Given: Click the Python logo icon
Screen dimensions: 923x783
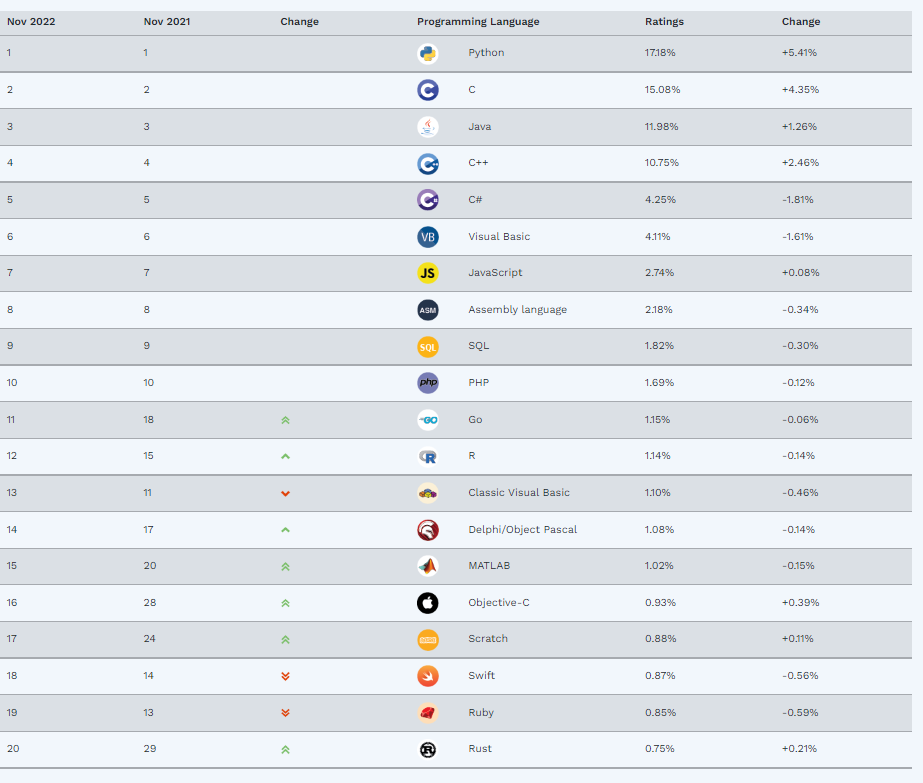Looking at the screenshot, I should (x=427, y=53).
